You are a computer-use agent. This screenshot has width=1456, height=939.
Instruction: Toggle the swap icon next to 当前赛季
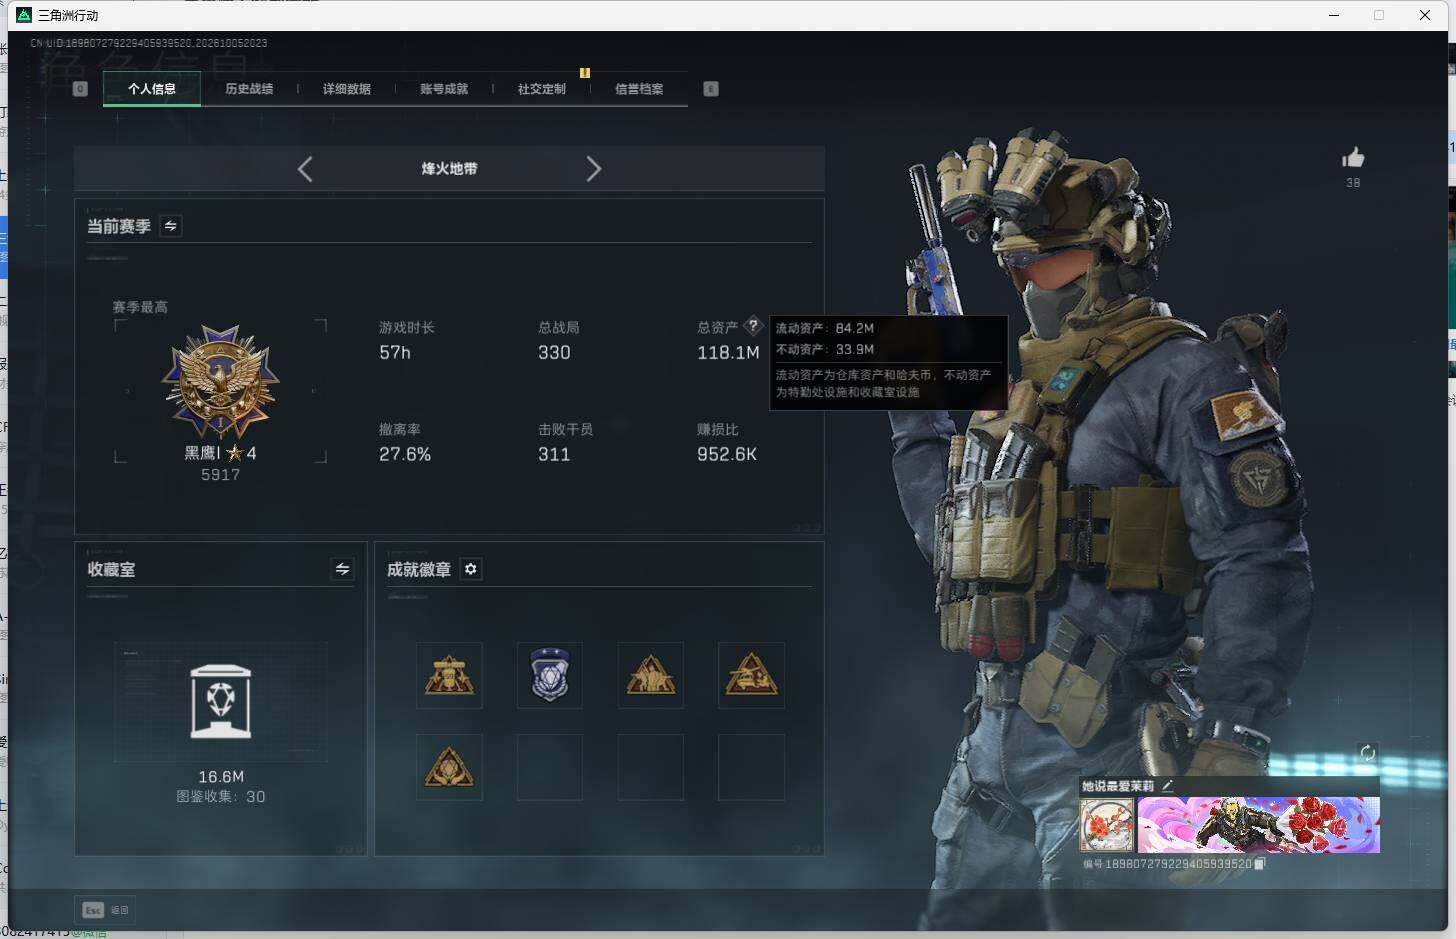coord(171,226)
